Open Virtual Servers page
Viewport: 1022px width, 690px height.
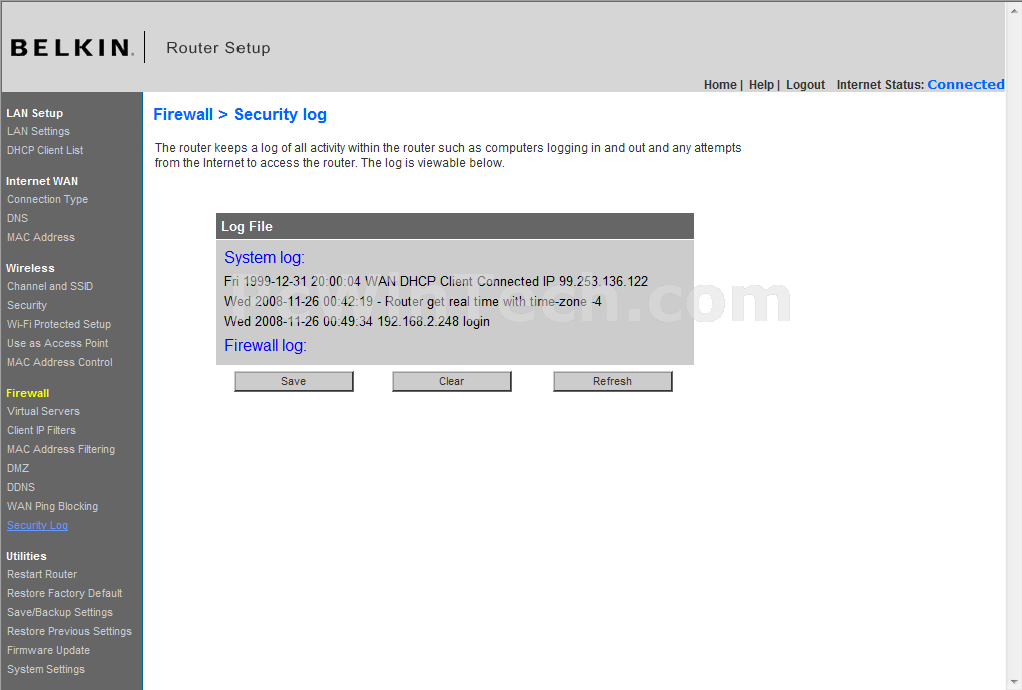point(44,411)
